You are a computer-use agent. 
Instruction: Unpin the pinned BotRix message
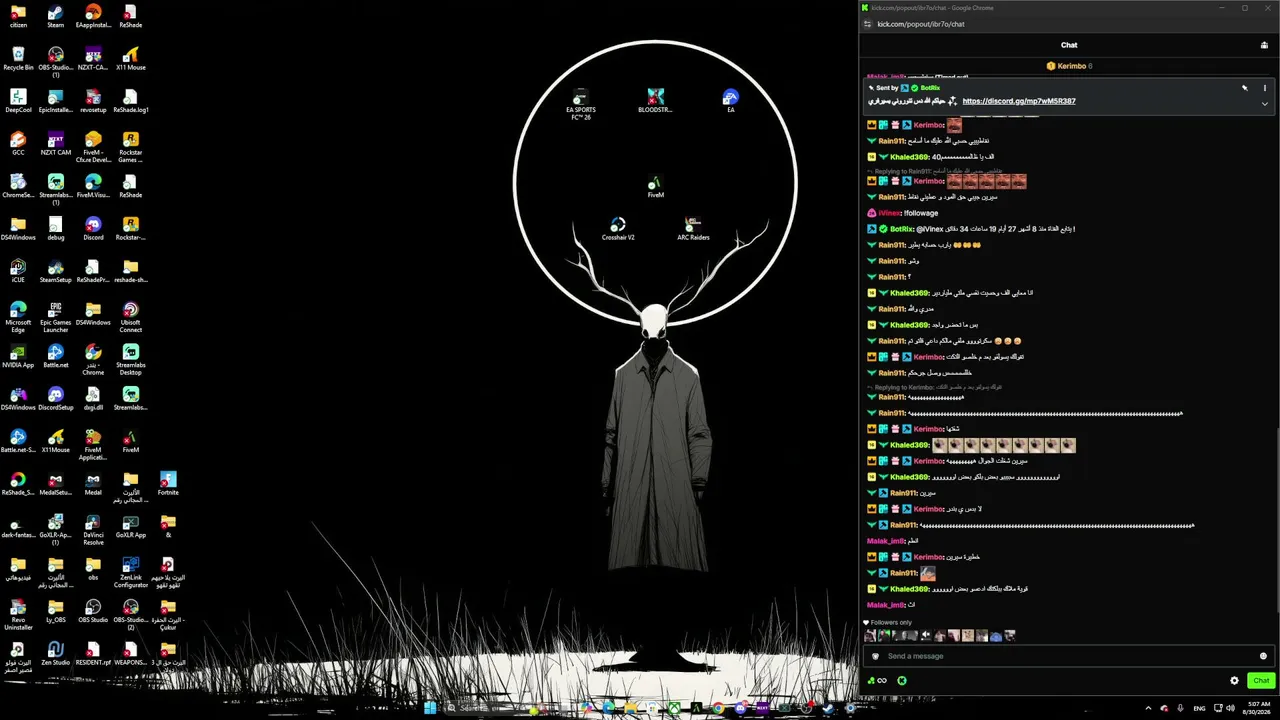click(1245, 88)
